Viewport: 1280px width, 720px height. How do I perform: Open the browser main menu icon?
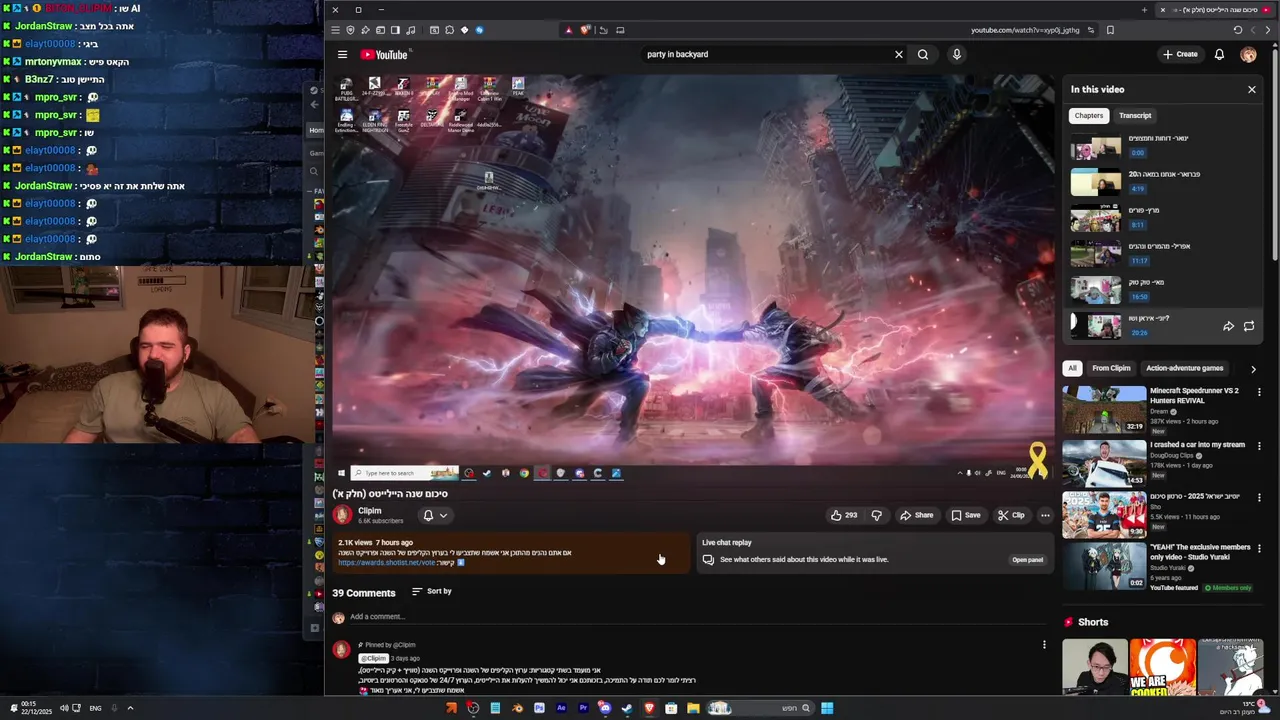coord(335,30)
